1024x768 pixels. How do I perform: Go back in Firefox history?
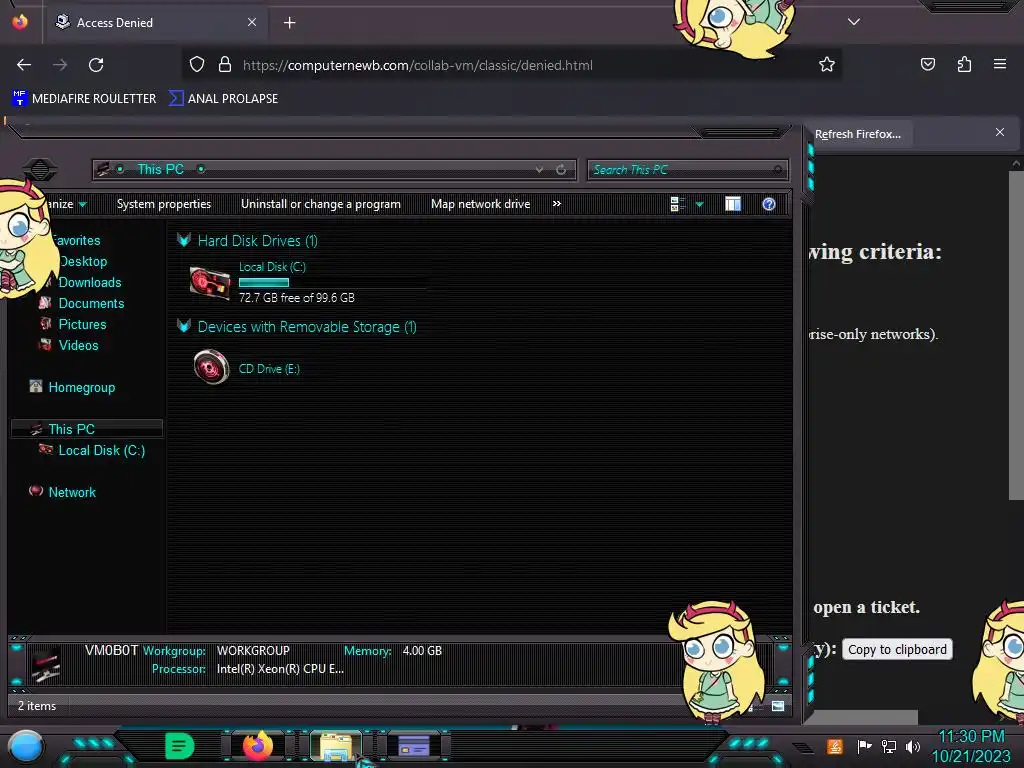click(24, 65)
